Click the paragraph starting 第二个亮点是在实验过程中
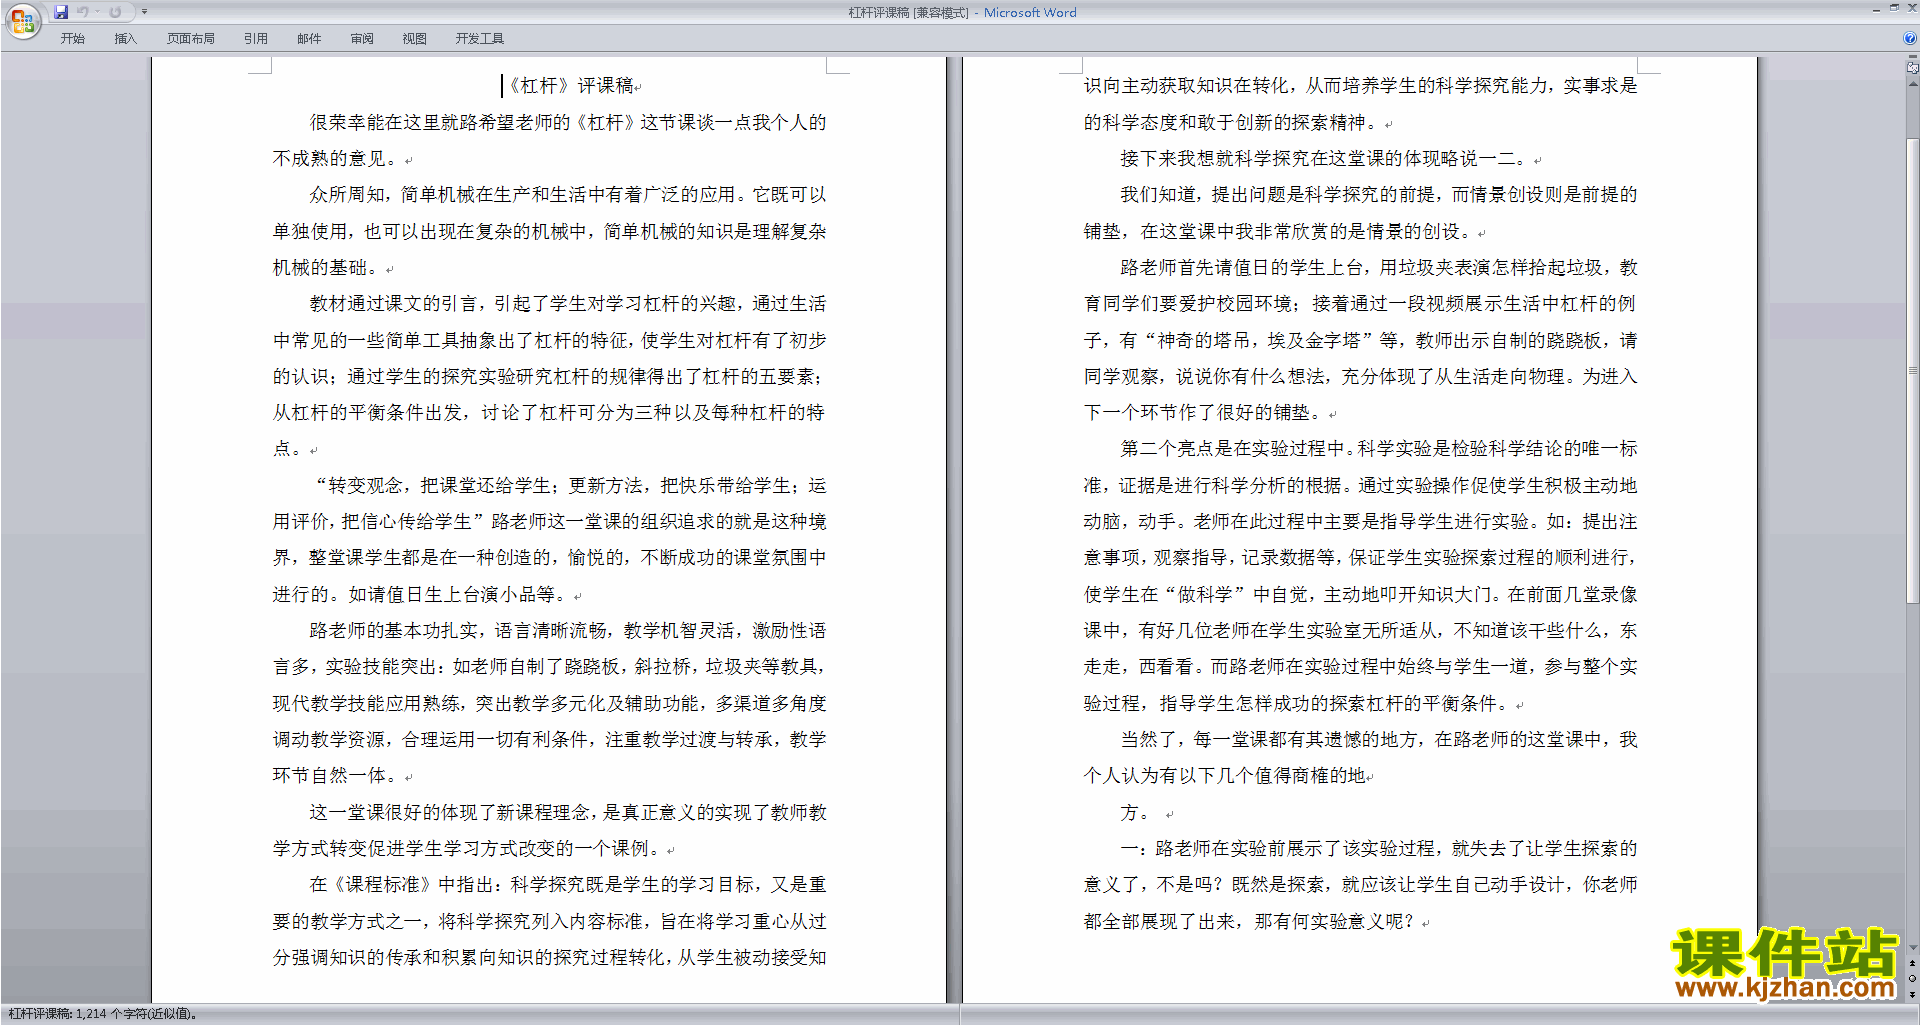 (x=1361, y=576)
